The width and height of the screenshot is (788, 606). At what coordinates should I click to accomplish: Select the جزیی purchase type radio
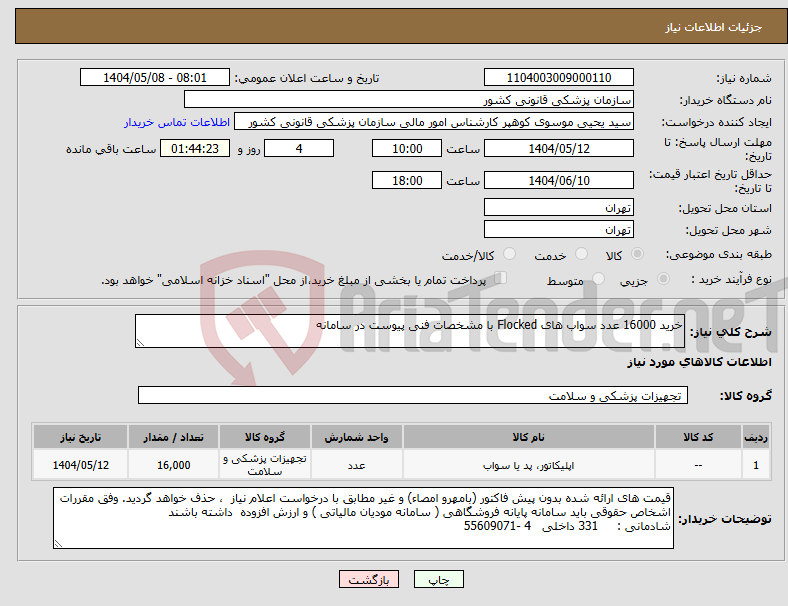(x=663, y=279)
